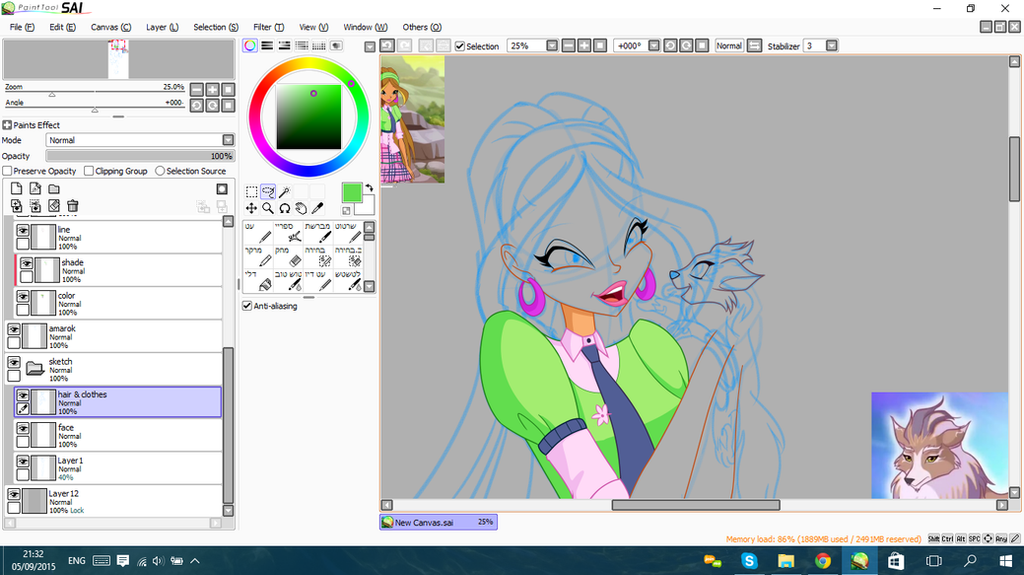
Task: Hide the shade layer eye icon
Action: [26, 263]
